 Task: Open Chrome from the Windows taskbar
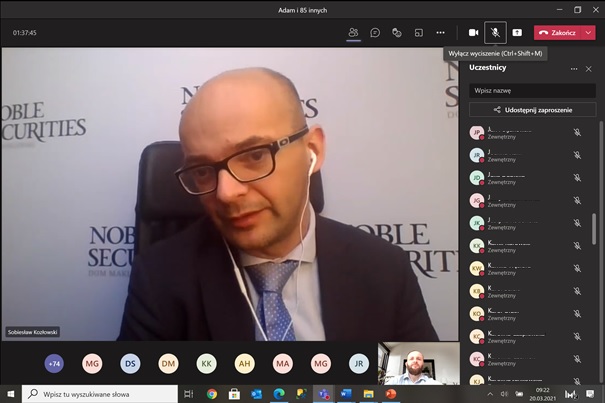coord(212,394)
